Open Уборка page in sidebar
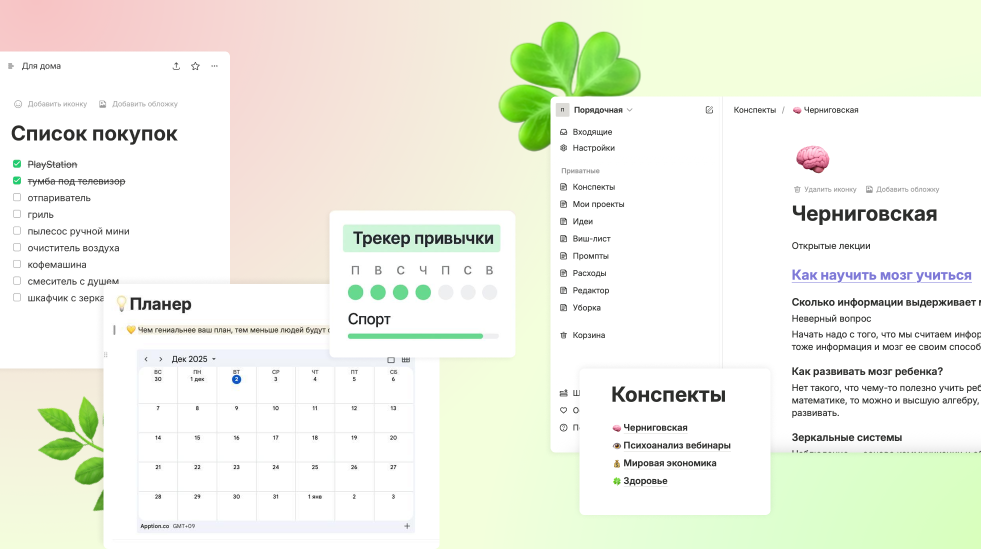The image size is (981, 549). pyautogui.click(x=580, y=308)
